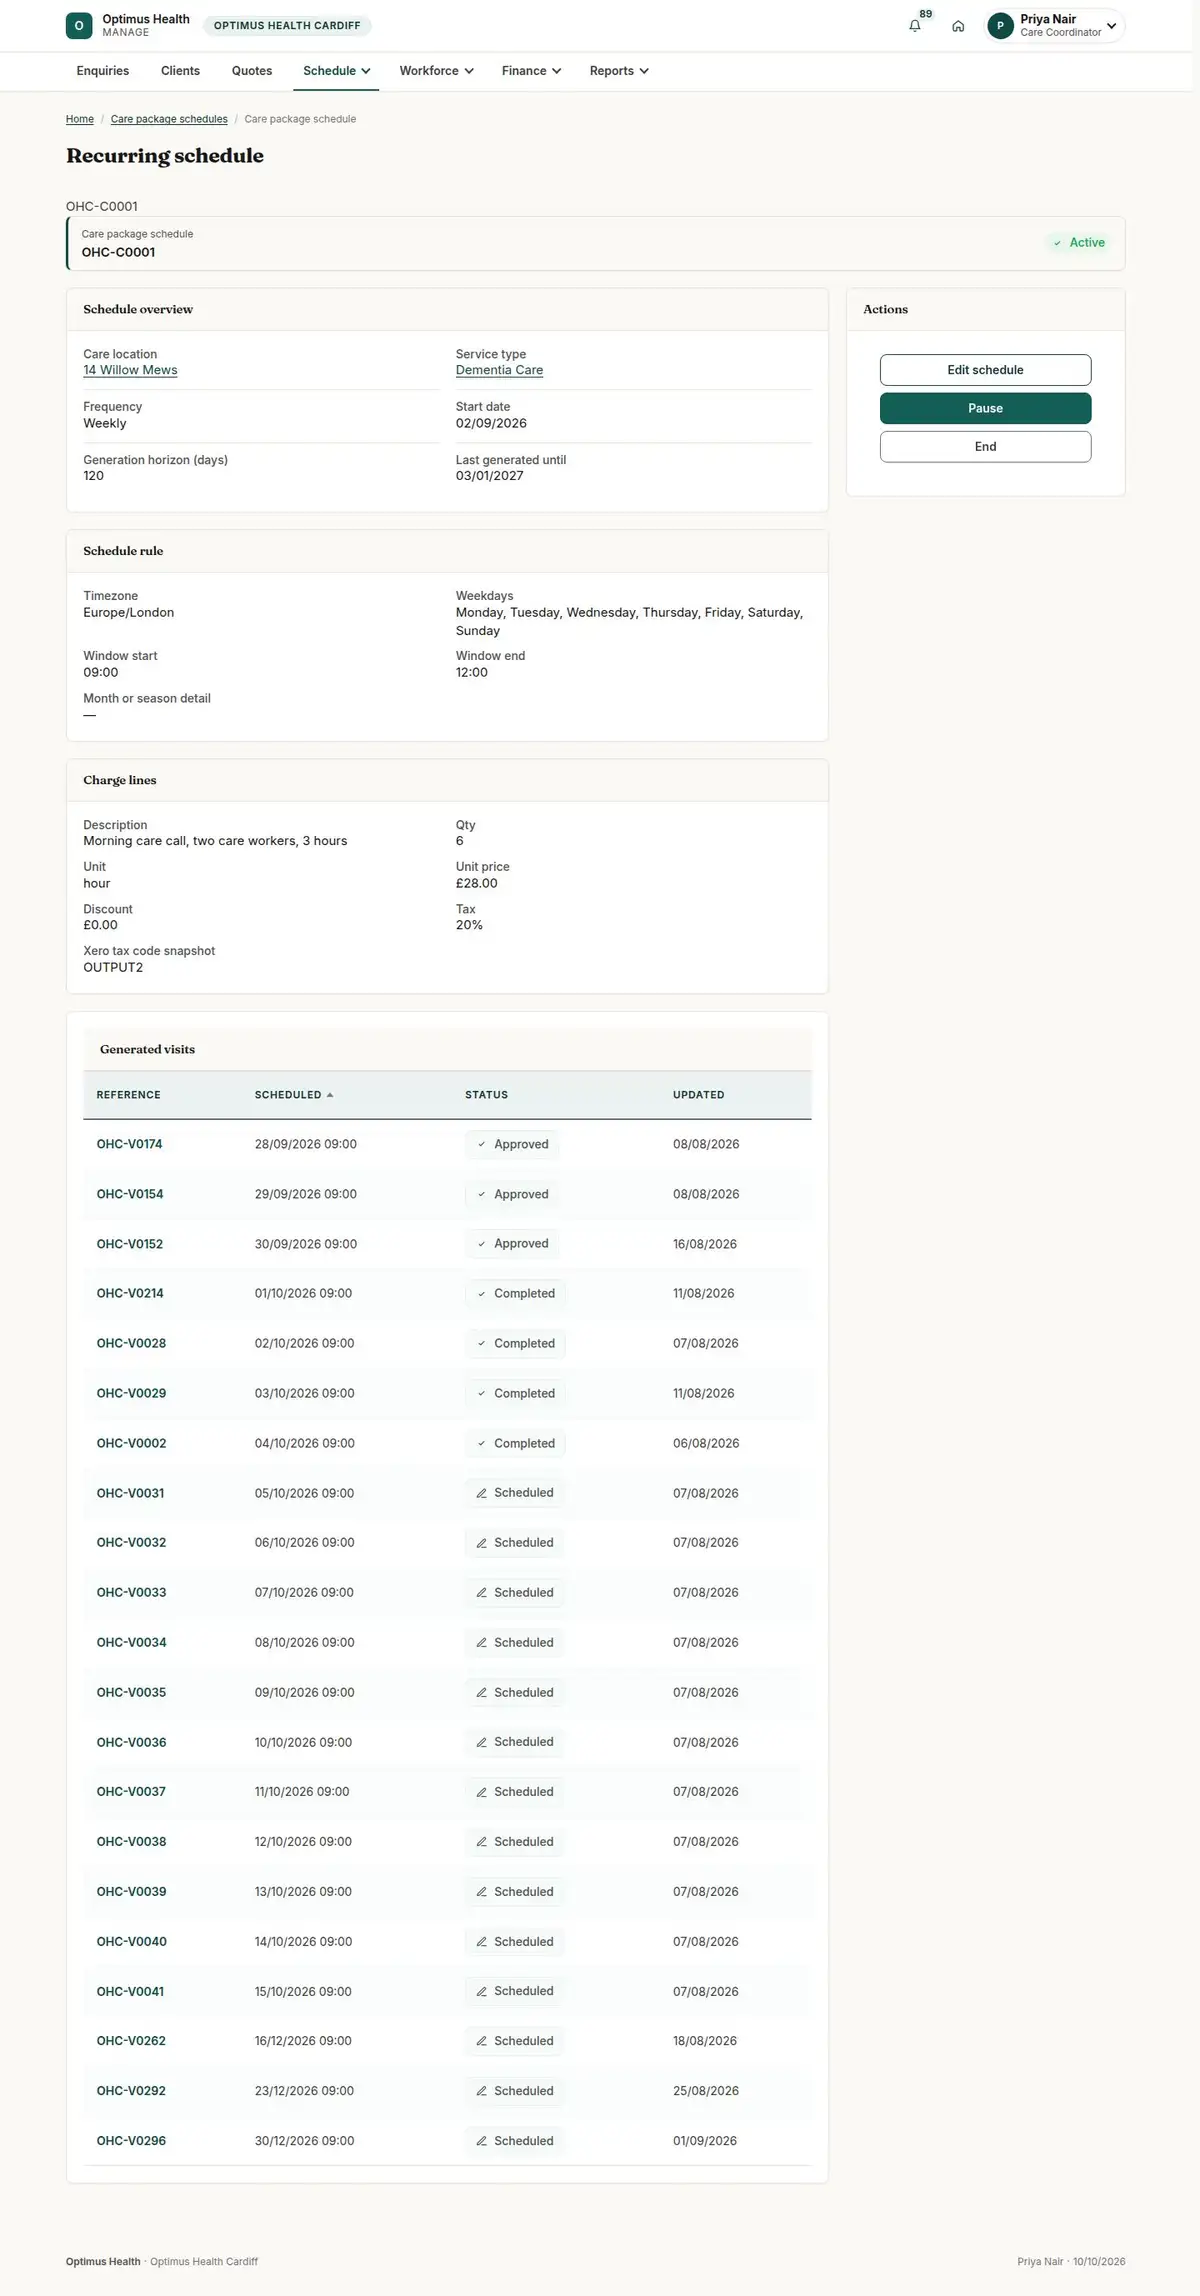This screenshot has width=1200, height=2296.
Task: Select the '16/12/2026 09:00' scheduled cell
Action: click(303, 2041)
